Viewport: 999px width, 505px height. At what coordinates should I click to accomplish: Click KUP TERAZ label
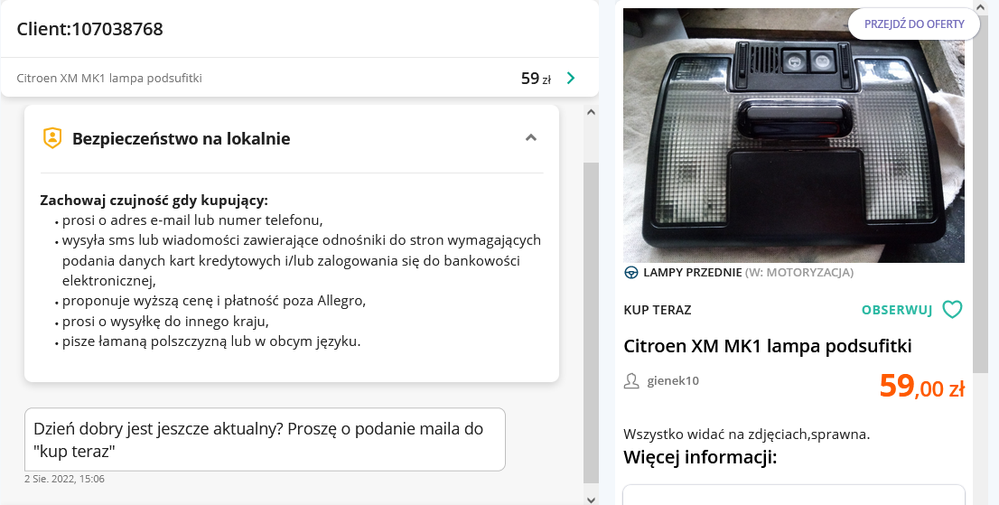click(658, 310)
